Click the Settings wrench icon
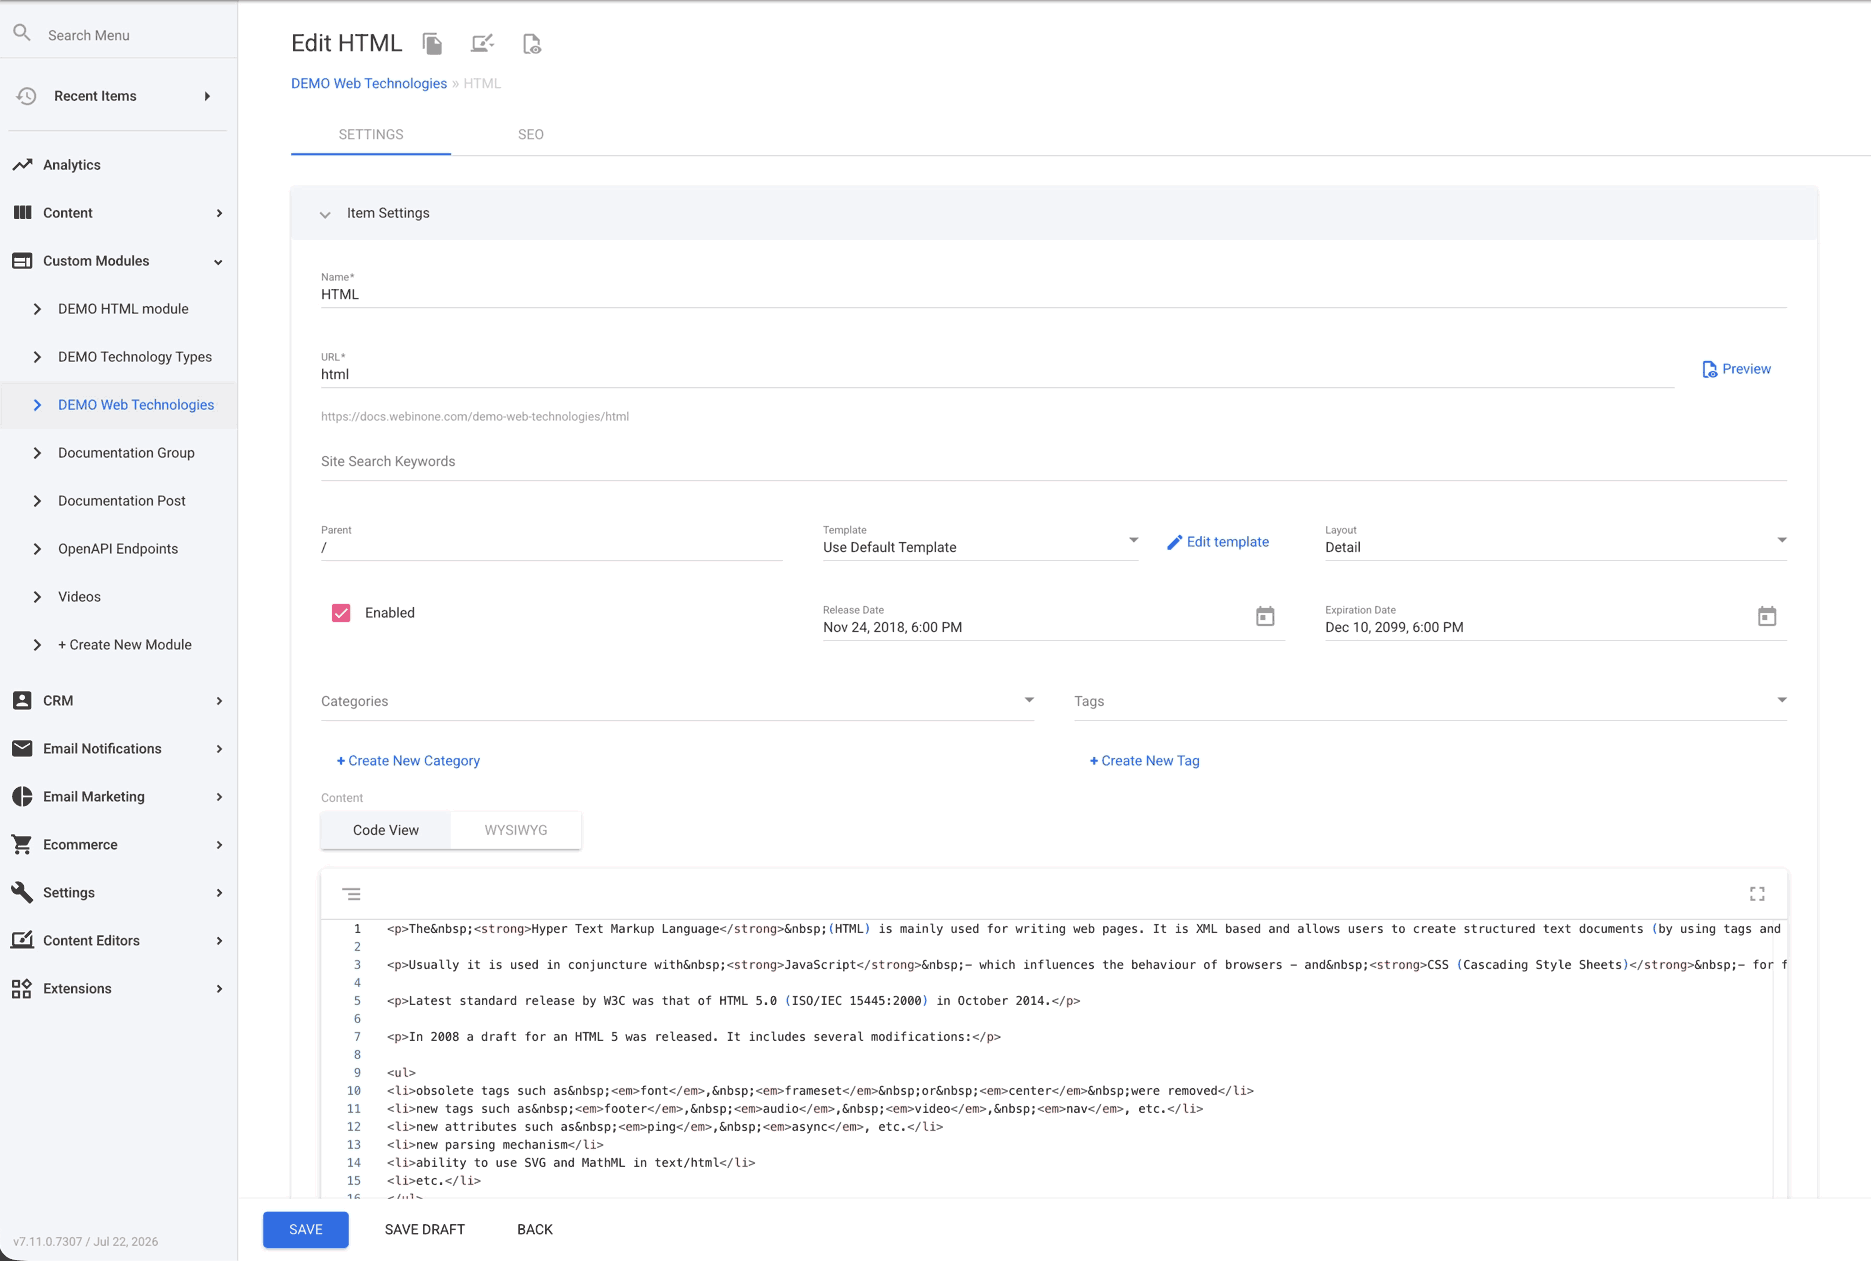Image resolution: width=1871 pixels, height=1261 pixels. (x=22, y=893)
